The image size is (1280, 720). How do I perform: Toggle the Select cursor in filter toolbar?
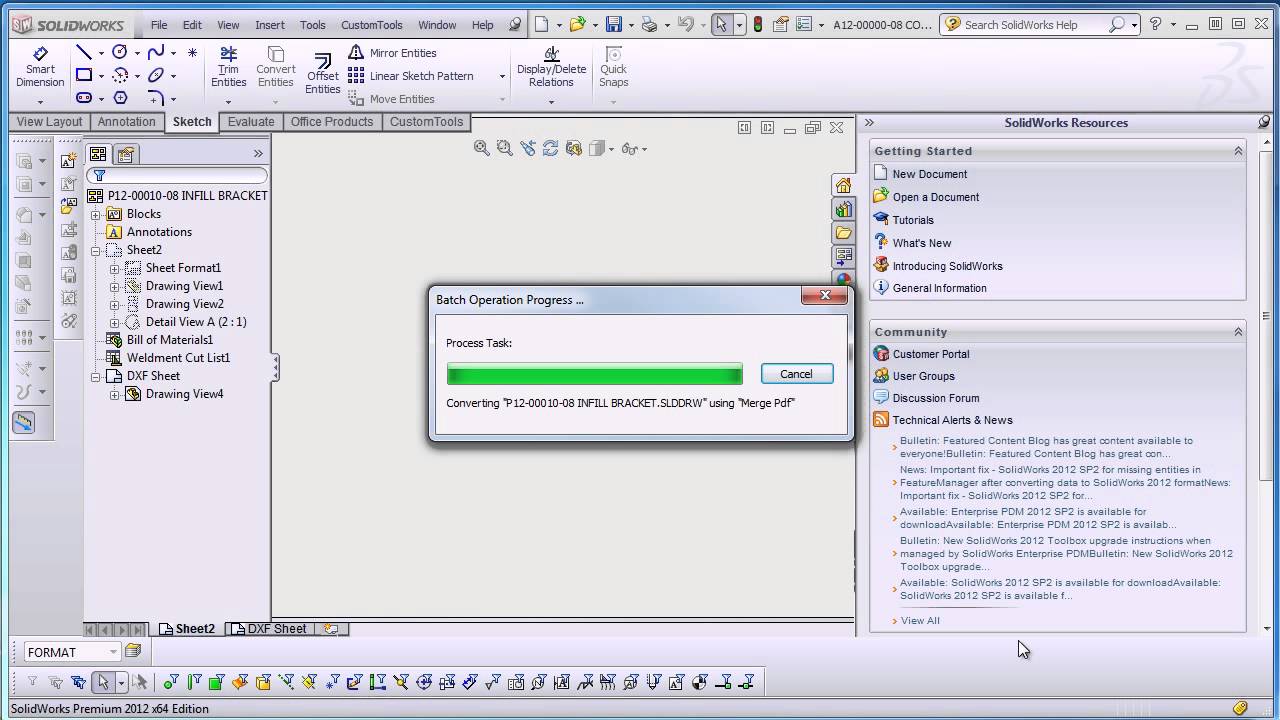click(102, 683)
